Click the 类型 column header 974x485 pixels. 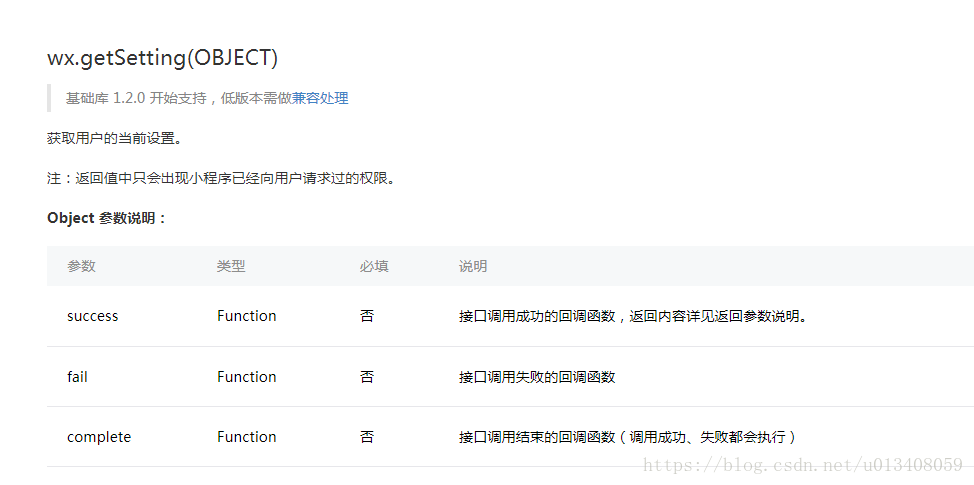click(x=231, y=266)
